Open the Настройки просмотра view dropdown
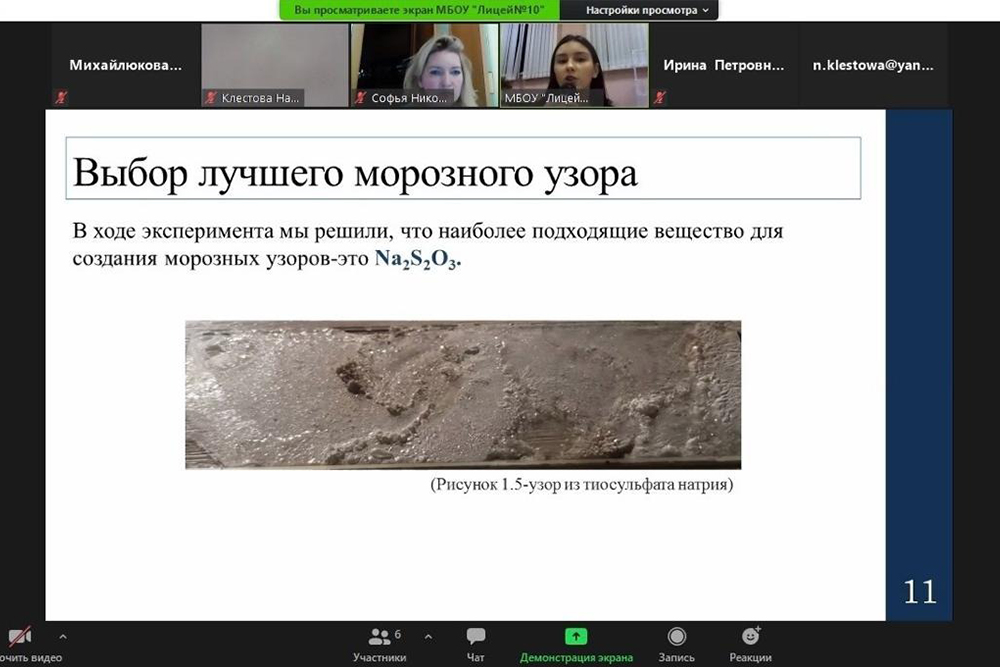This screenshot has width=1000, height=667. coord(647,10)
